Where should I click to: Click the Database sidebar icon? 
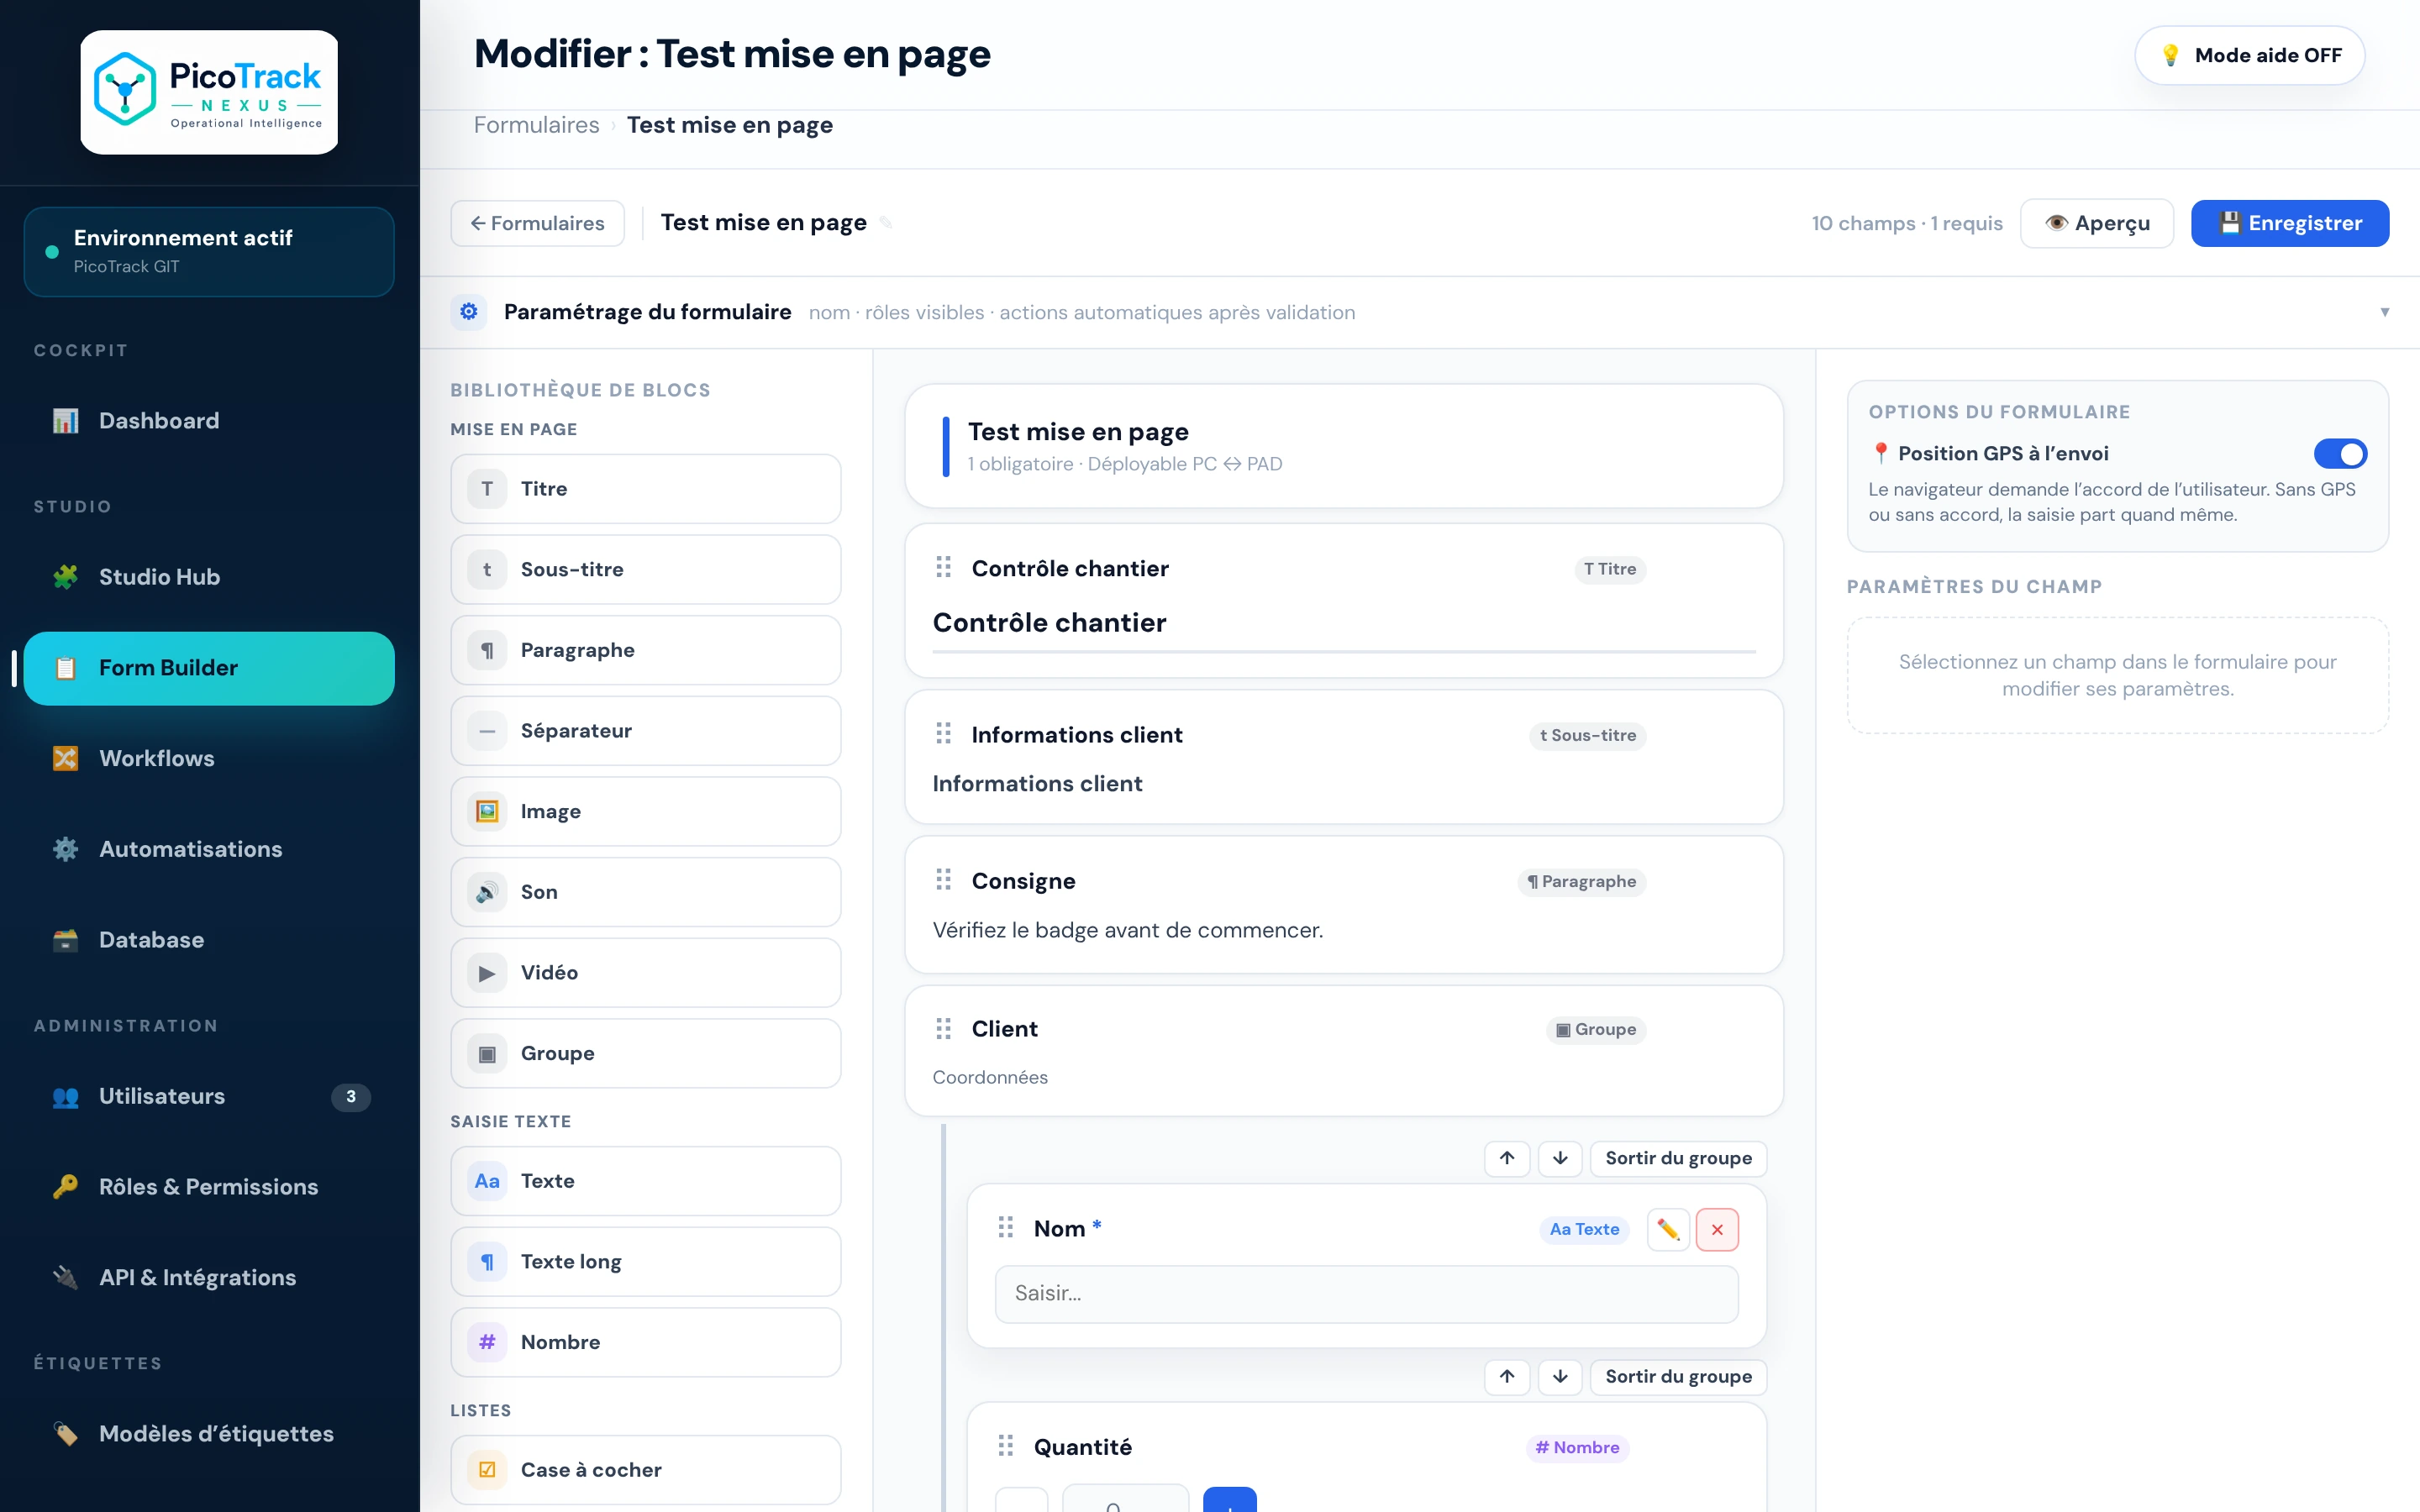point(66,940)
